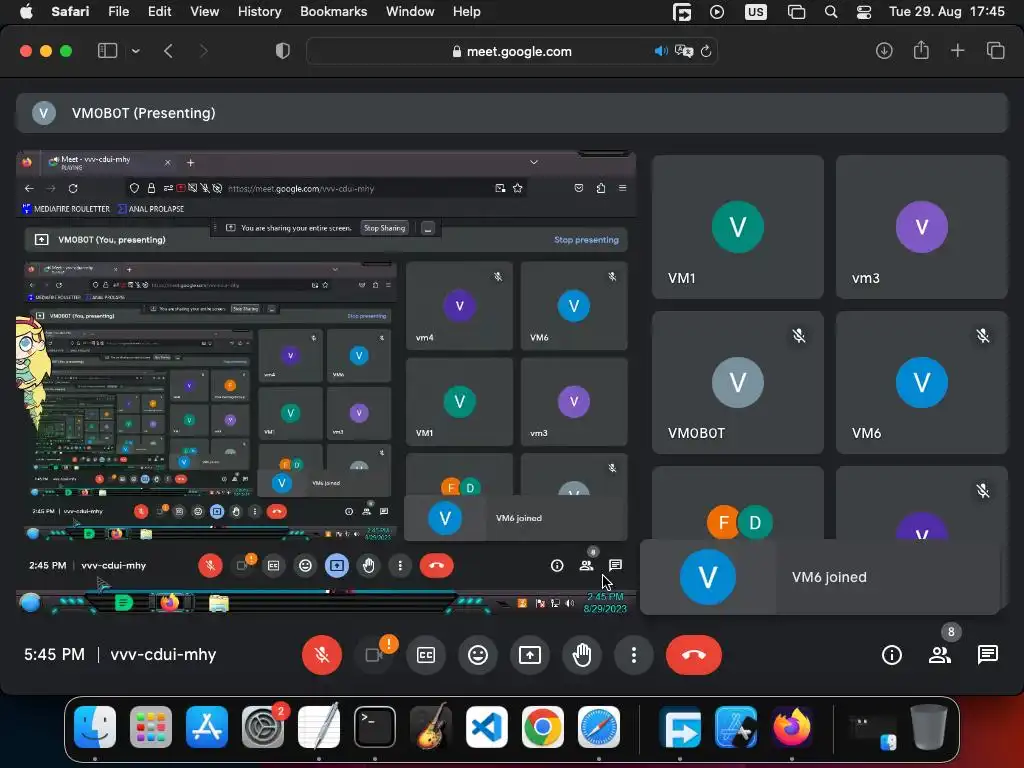This screenshot has width=1024, height=768.
Task: Open GarageBand from the Dock
Action: (430, 727)
